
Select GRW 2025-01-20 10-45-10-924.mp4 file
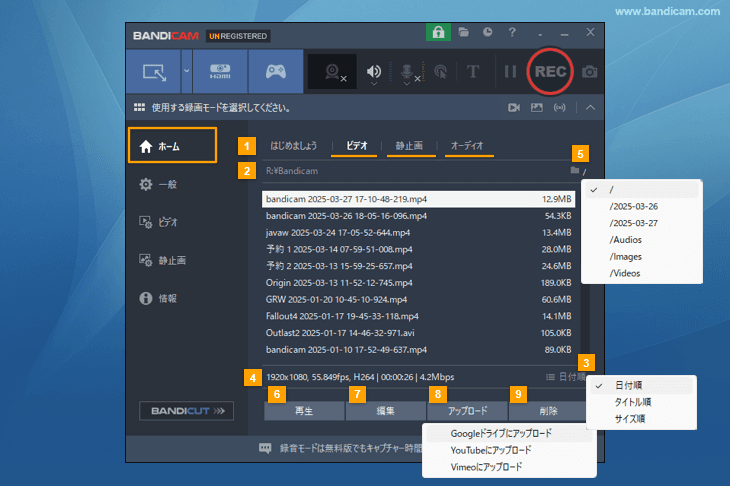[x=419, y=299]
